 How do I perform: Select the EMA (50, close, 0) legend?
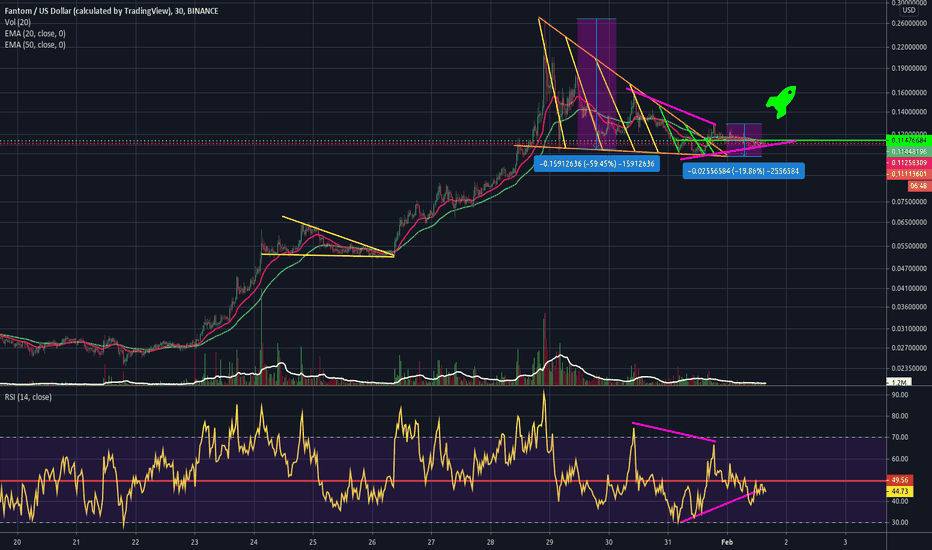pos(35,45)
